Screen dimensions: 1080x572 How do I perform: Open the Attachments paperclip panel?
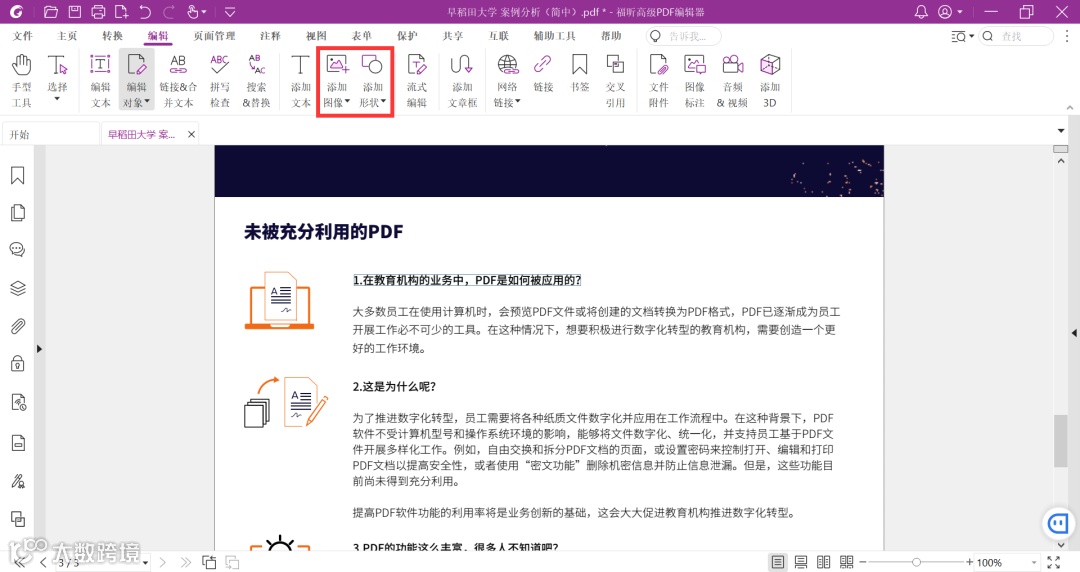(18, 326)
